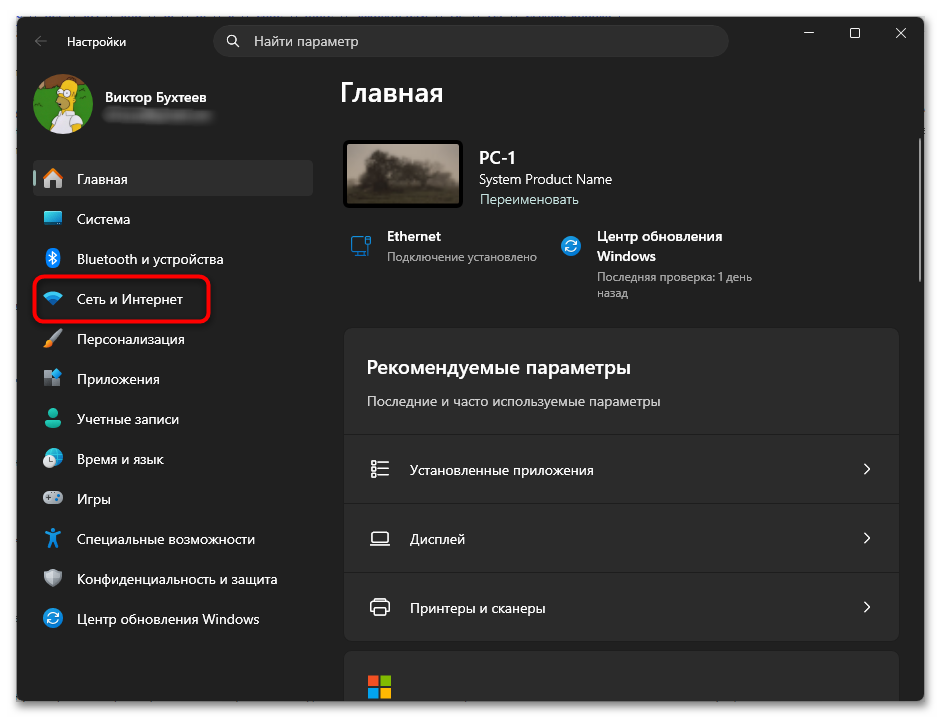941x718 pixels.
Task: Click the Windows Update sync icon near PC info
Action: coord(571,246)
